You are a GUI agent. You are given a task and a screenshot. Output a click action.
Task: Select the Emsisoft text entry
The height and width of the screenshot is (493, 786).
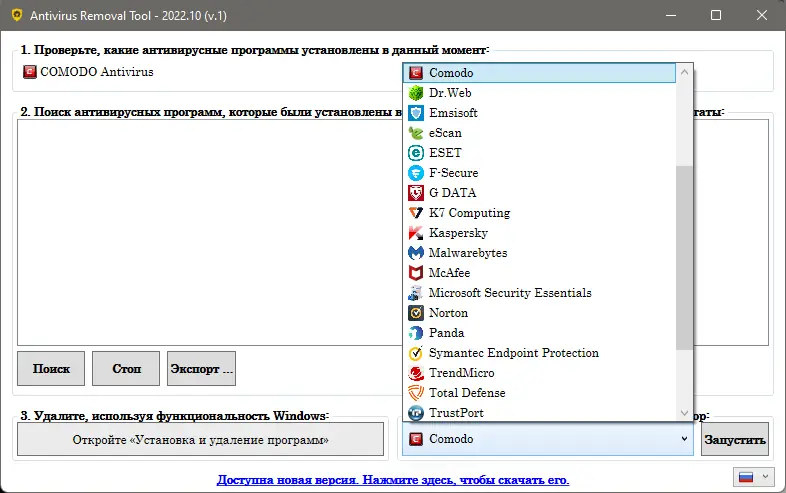(x=453, y=113)
